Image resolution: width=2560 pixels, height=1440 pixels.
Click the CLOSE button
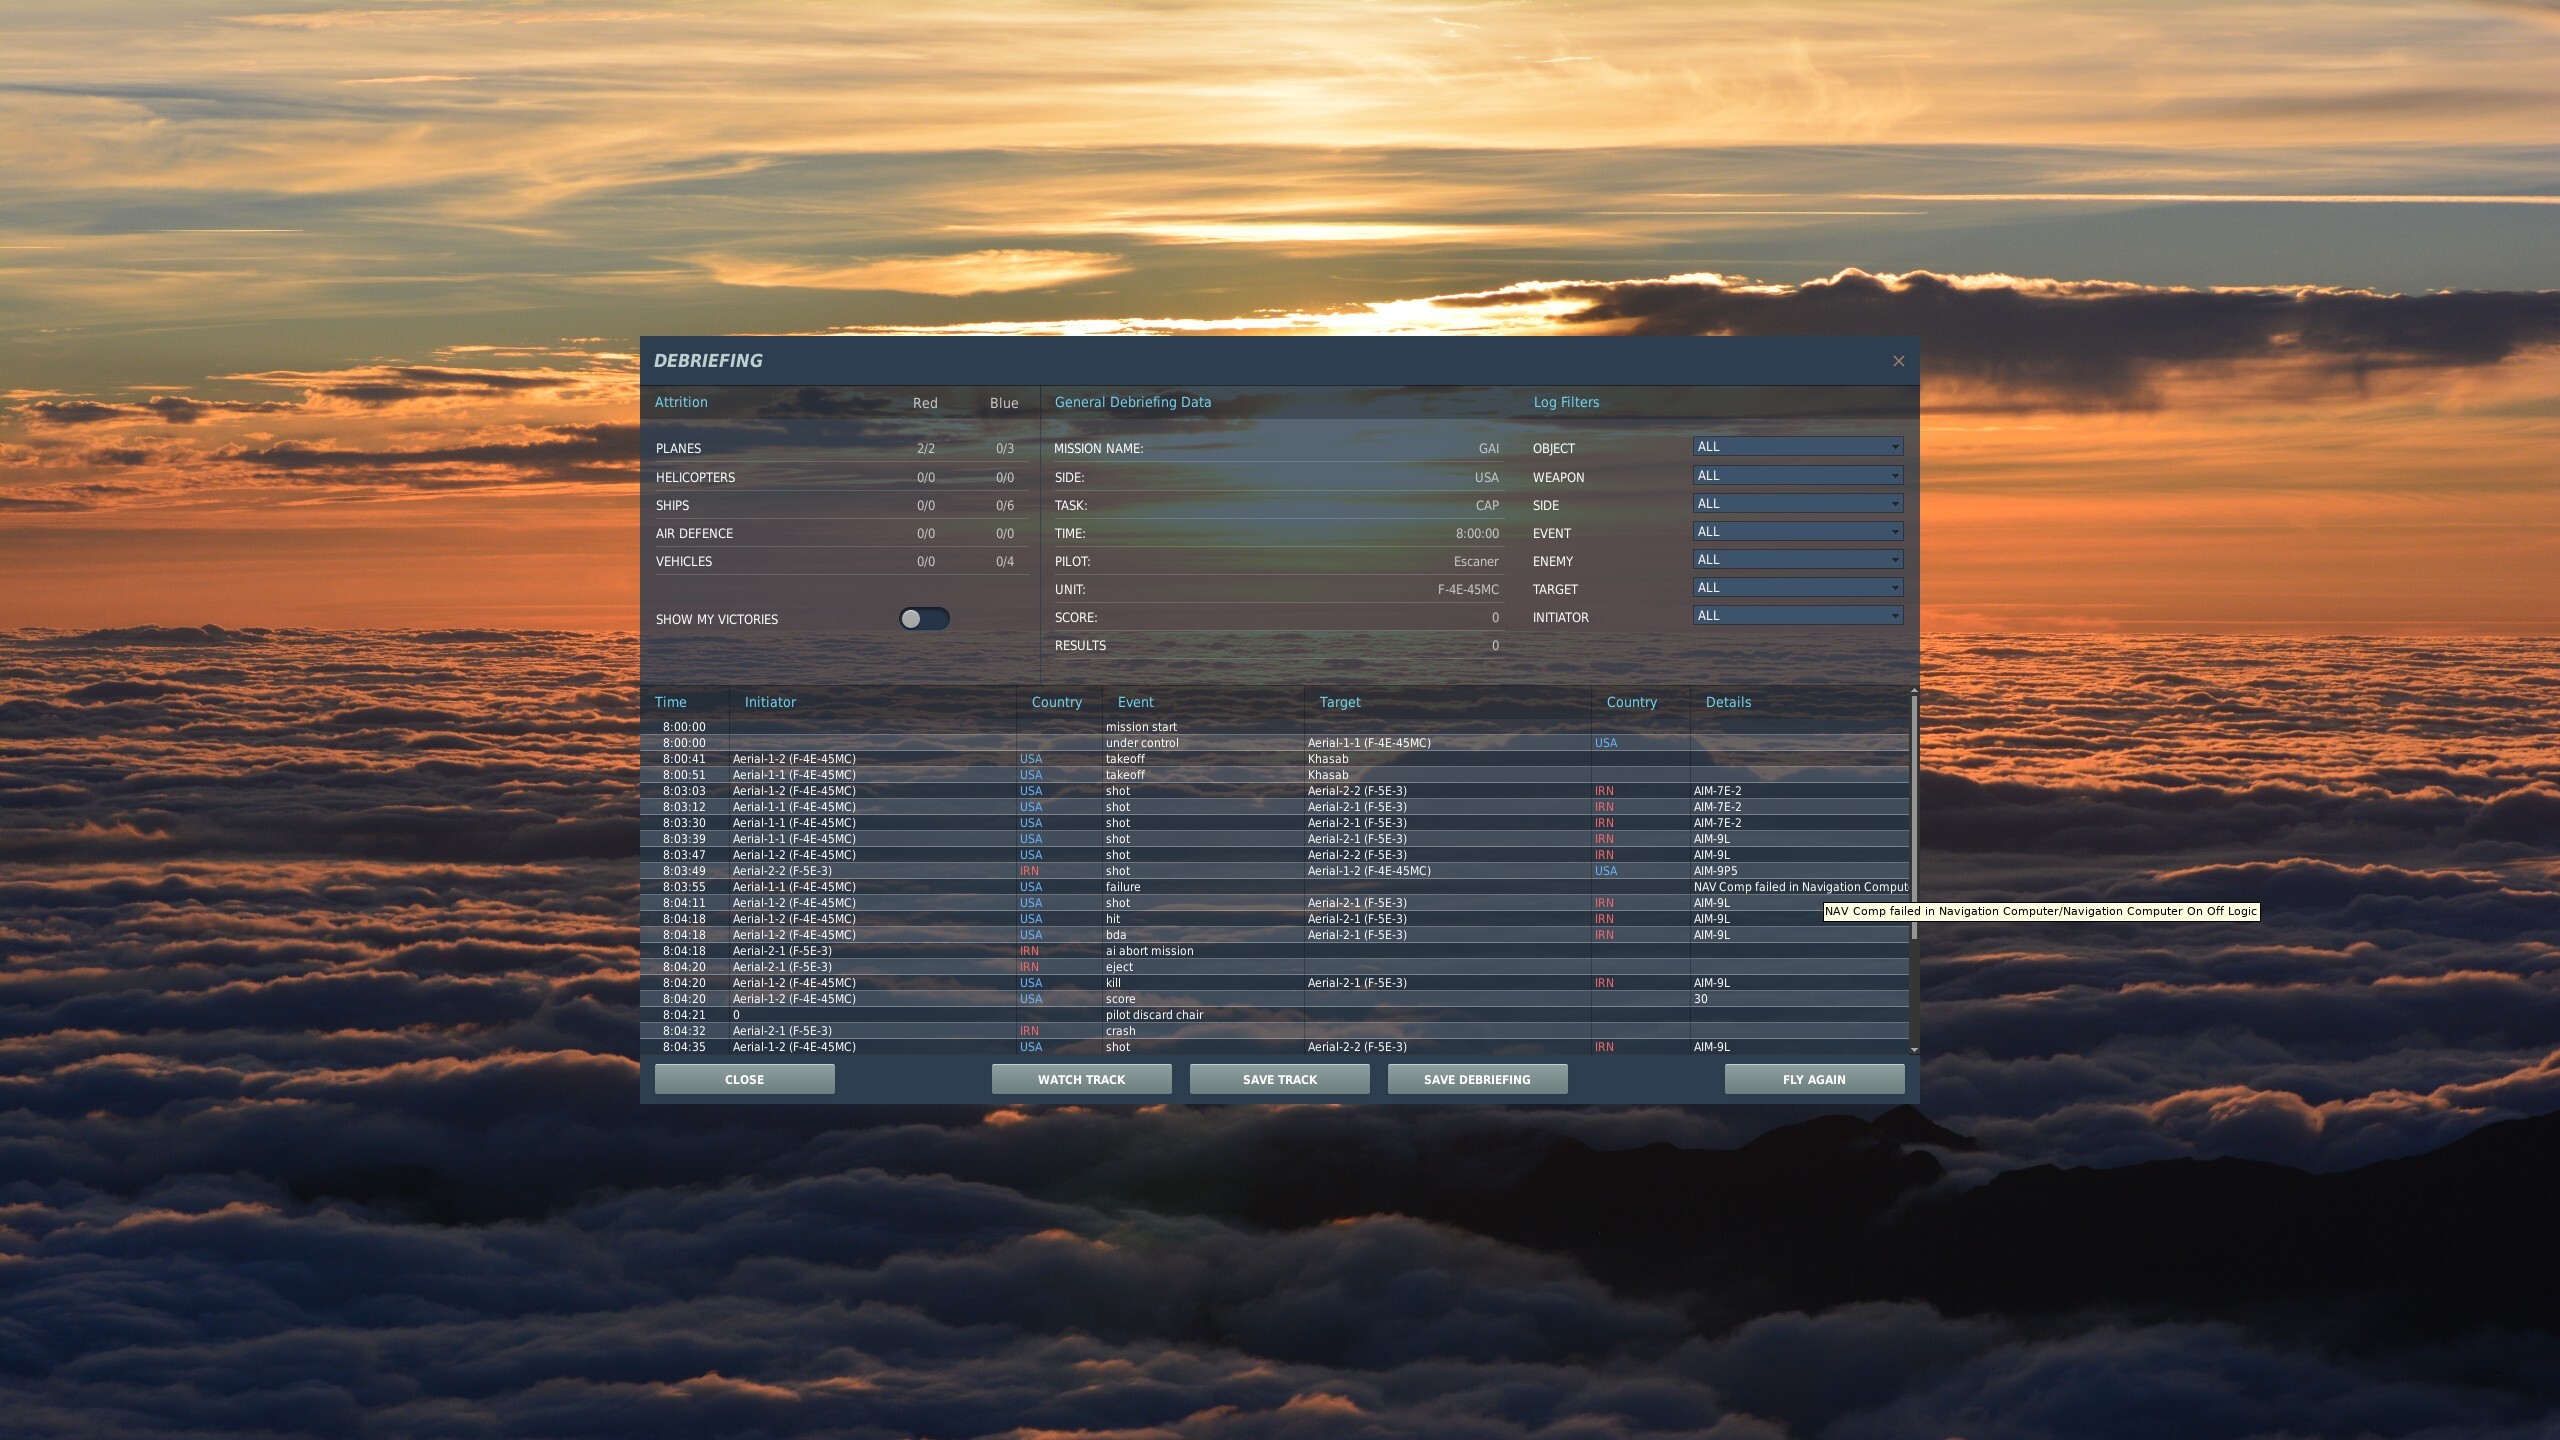click(744, 1079)
